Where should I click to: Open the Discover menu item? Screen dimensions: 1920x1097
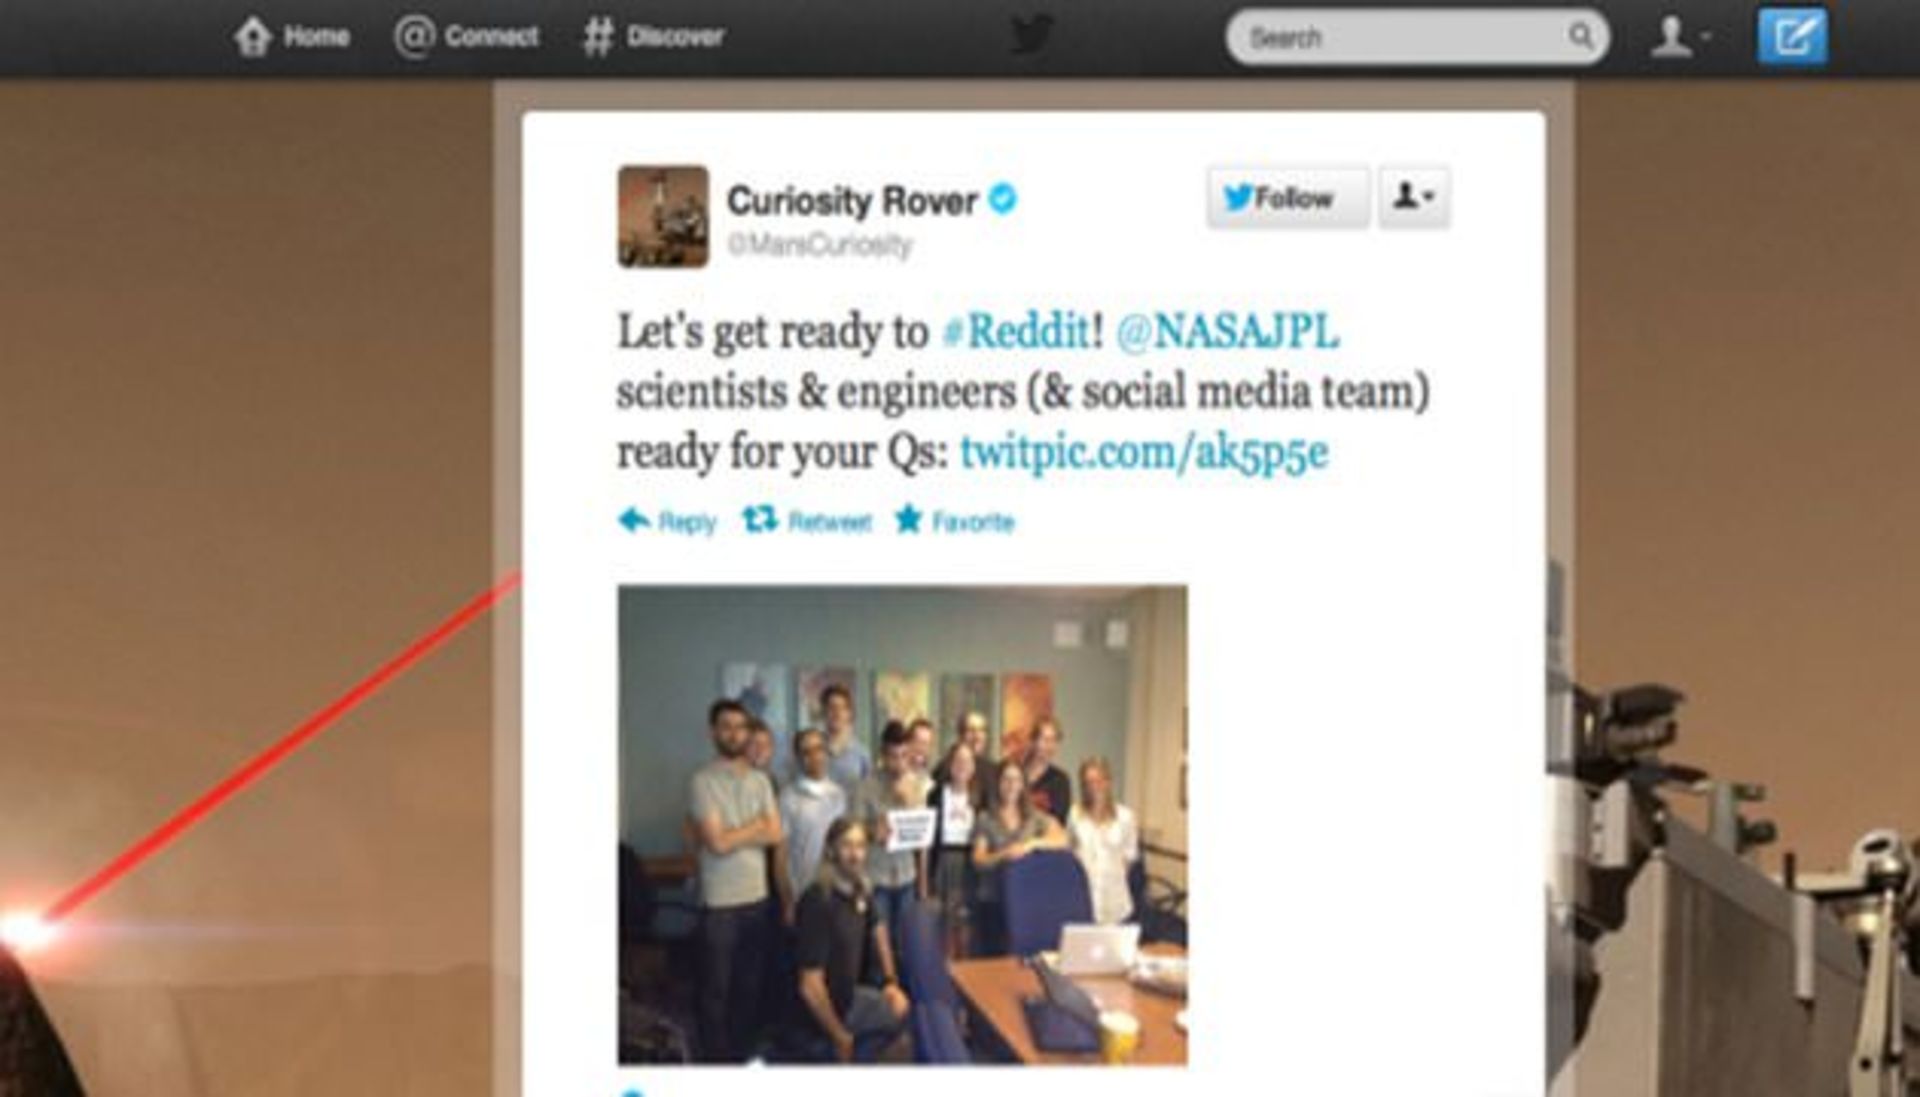click(653, 37)
